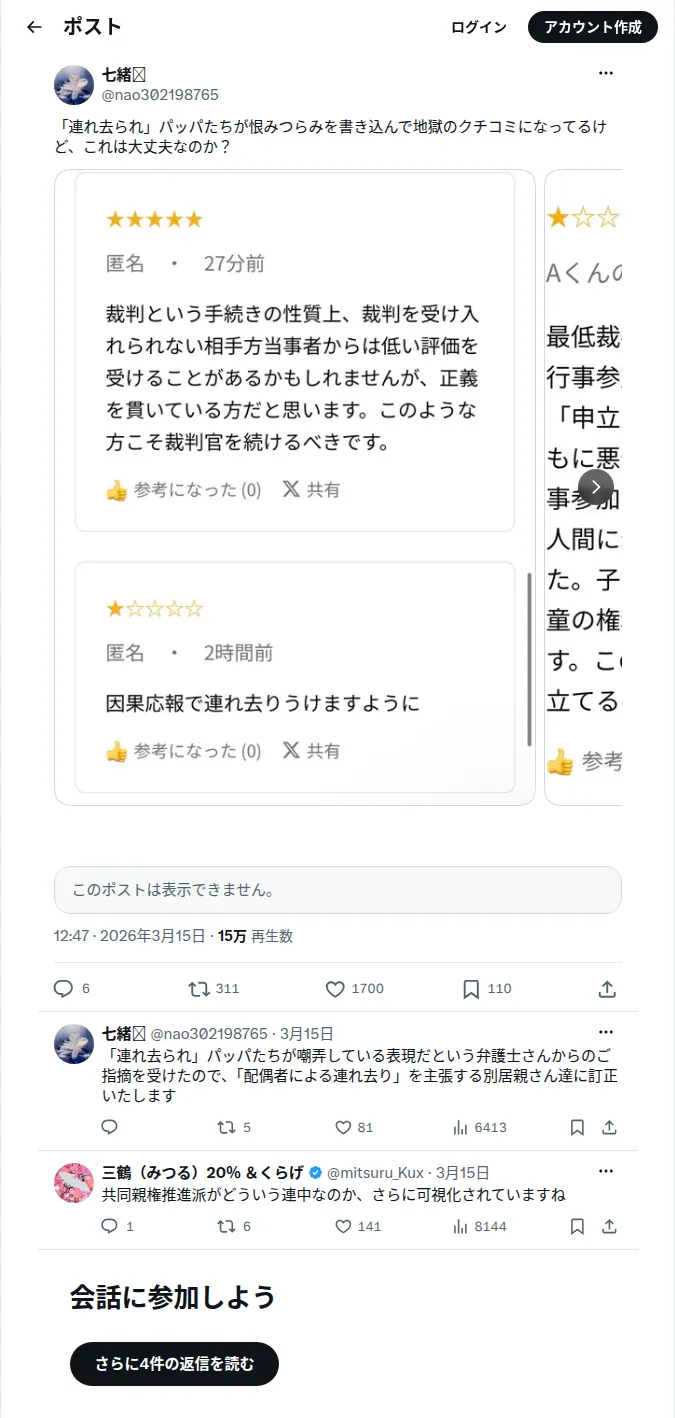675x1418 pixels.
Task: Share the main post via upload icon
Action: coord(607,989)
